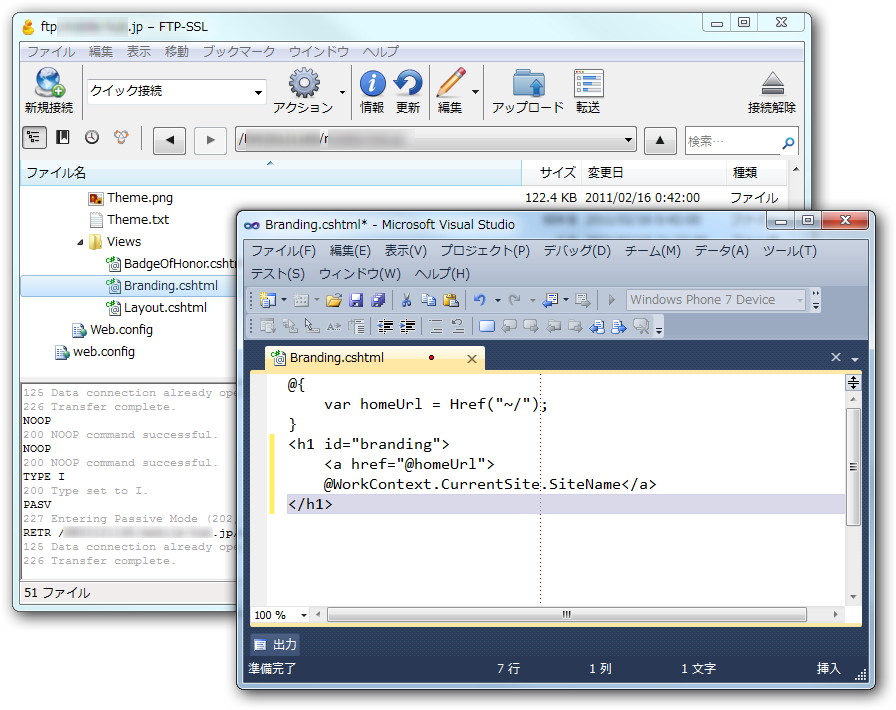The height and width of the screenshot is (710, 896).
Task: Select the lowercase web.config file
Action: pyautogui.click(x=95, y=352)
